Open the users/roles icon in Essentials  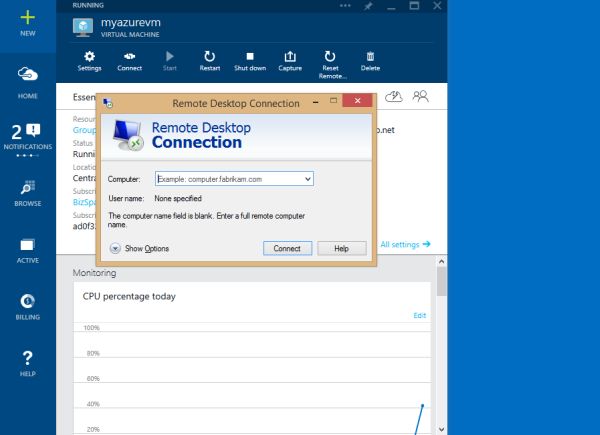420,96
